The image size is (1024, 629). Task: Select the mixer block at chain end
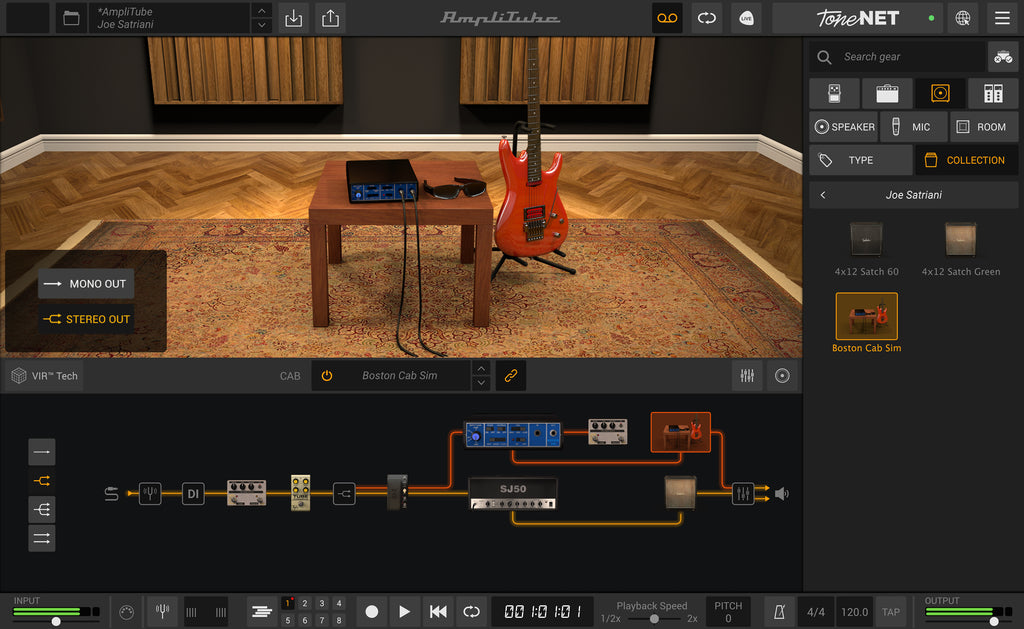743,493
